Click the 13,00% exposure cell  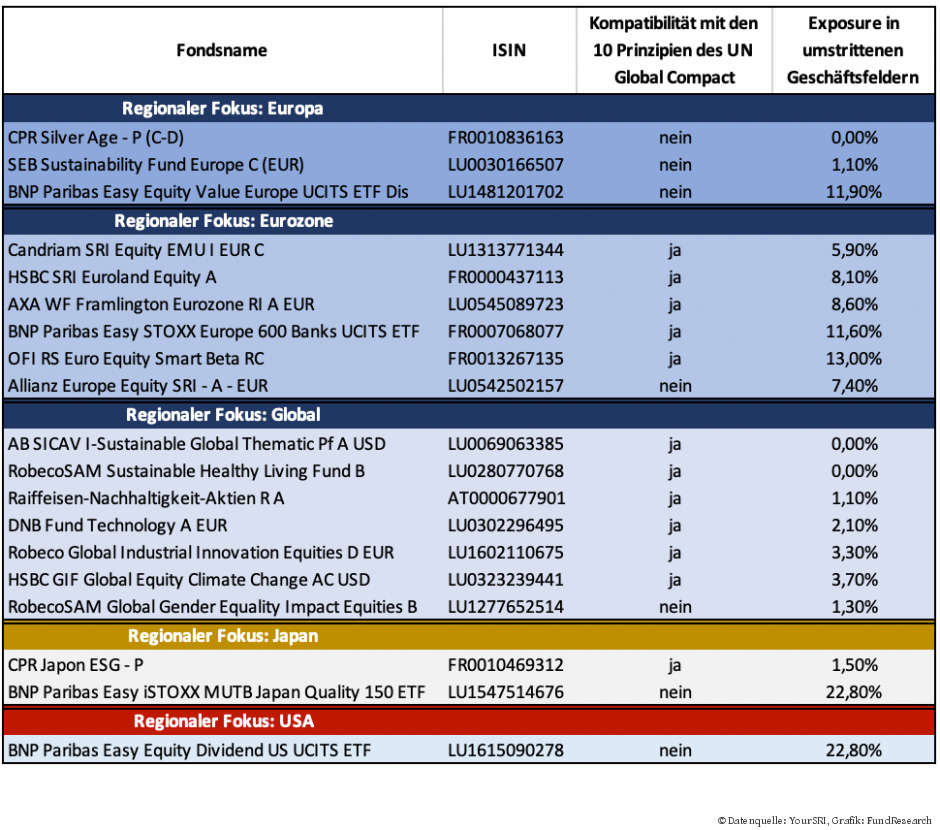point(854,358)
